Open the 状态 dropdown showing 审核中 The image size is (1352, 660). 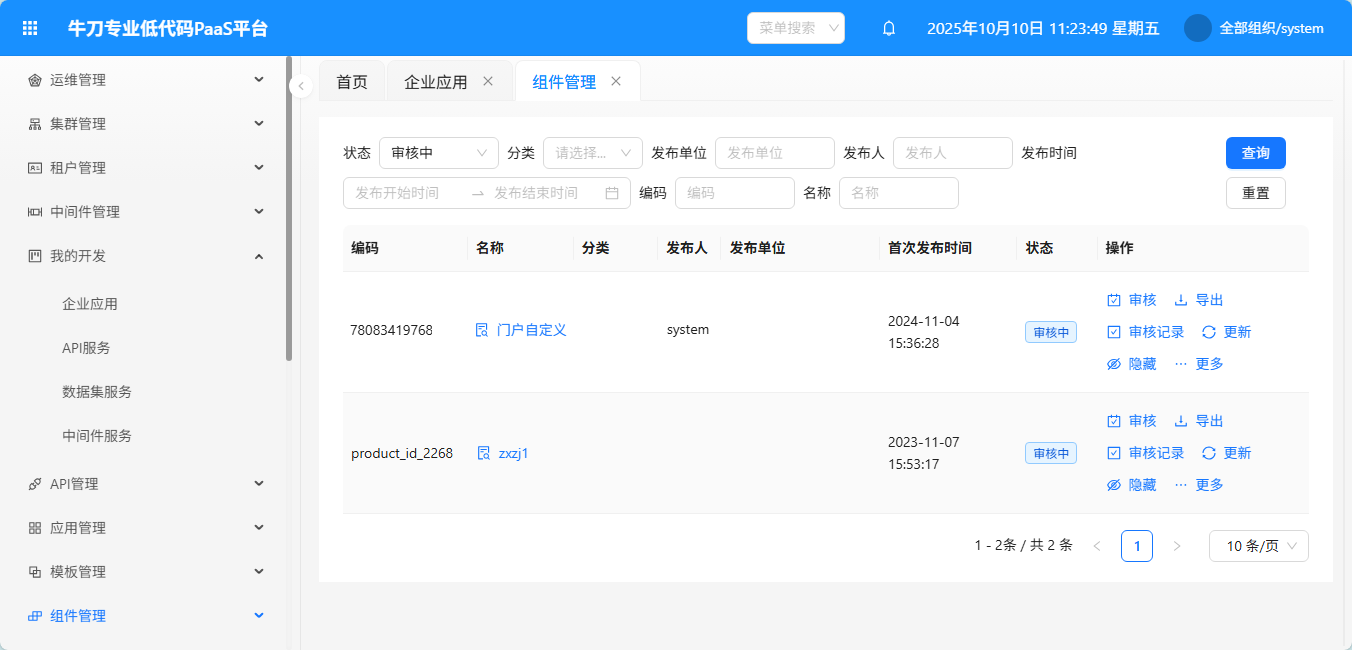(x=438, y=153)
